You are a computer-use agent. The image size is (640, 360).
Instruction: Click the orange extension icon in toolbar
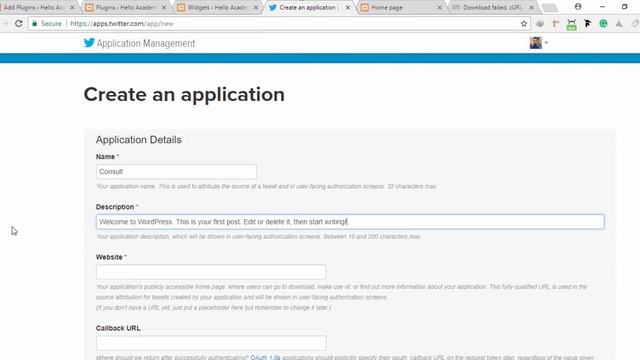[x=556, y=24]
